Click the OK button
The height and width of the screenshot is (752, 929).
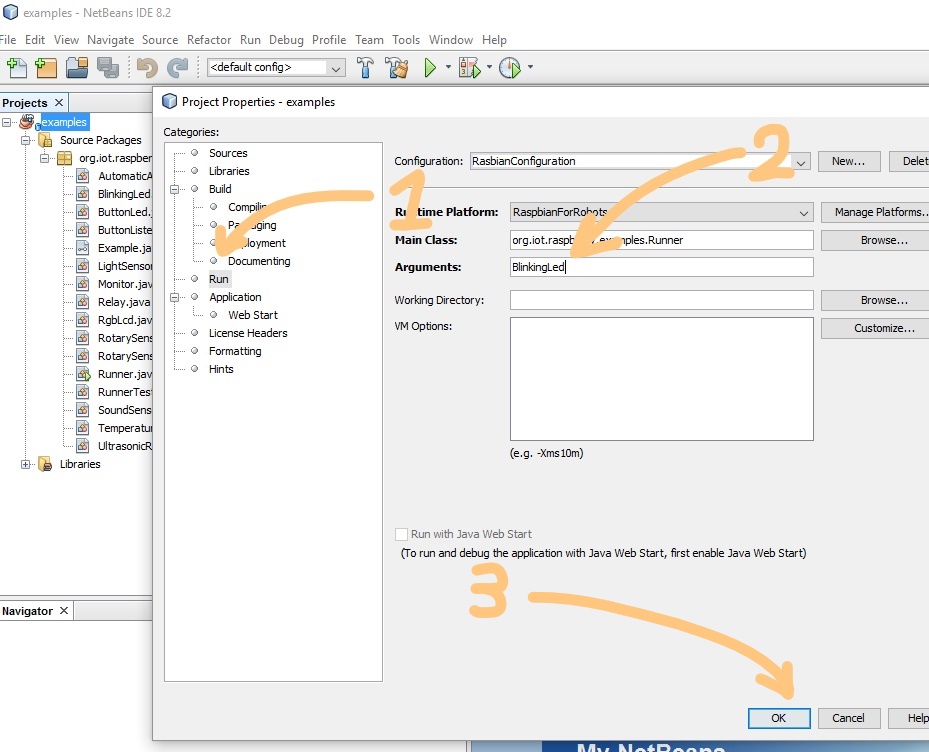[779, 718]
